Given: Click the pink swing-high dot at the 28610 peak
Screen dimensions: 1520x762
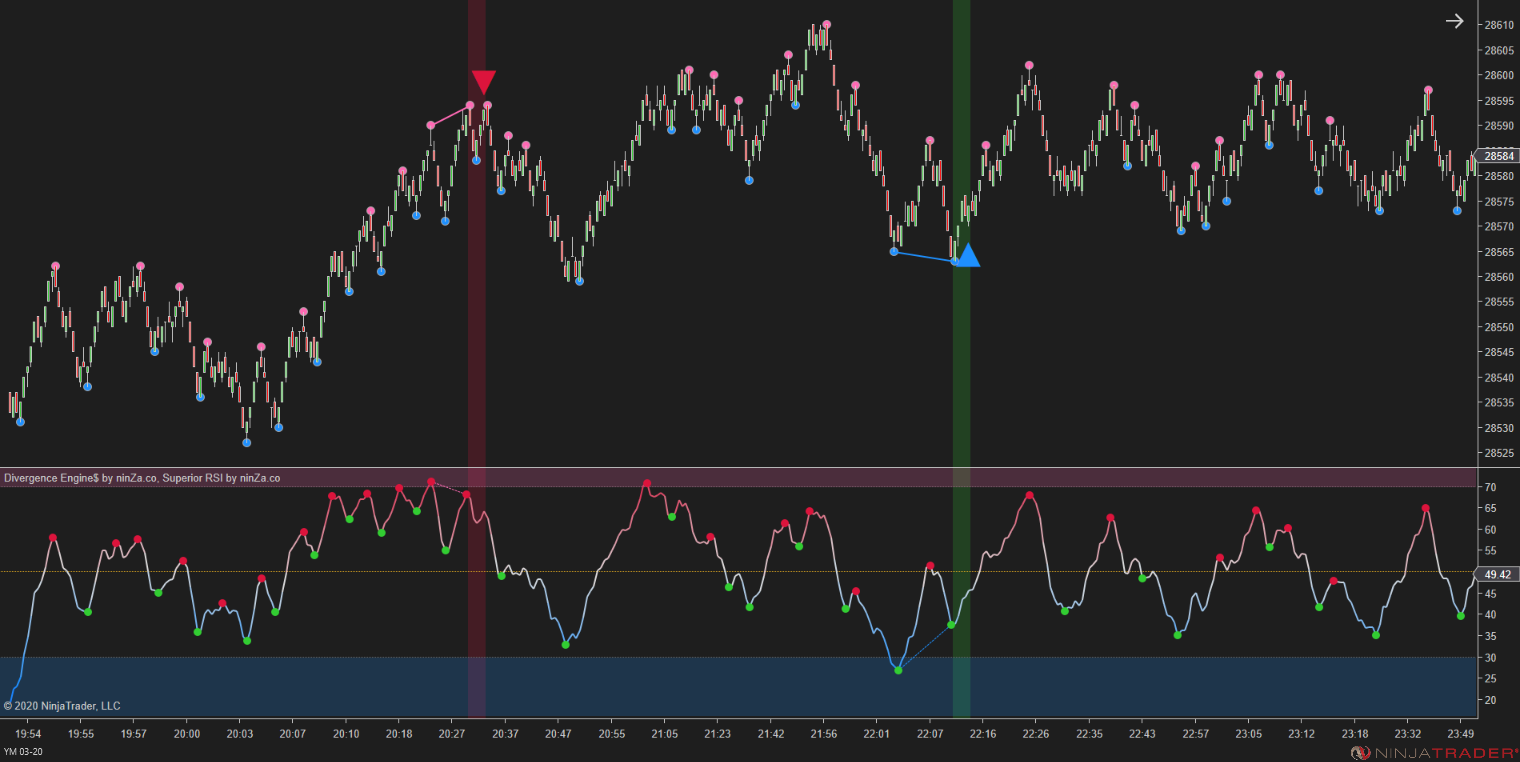Looking at the screenshot, I should pos(827,22).
